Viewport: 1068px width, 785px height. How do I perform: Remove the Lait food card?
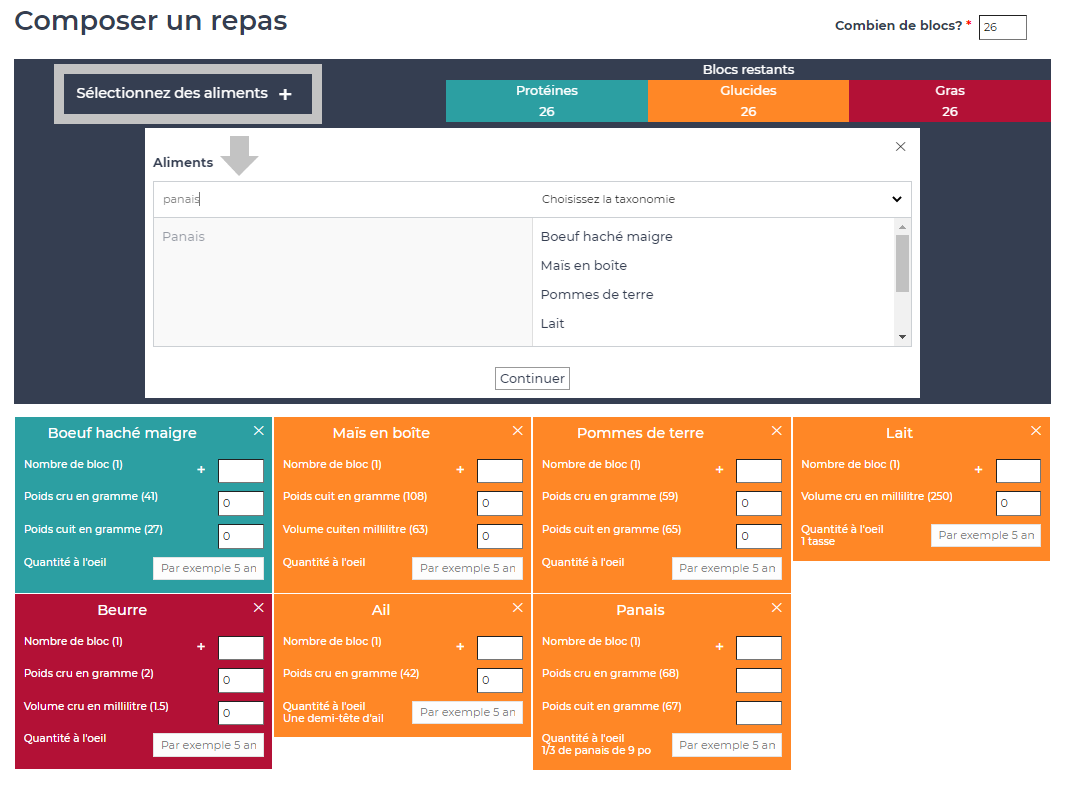click(1036, 431)
